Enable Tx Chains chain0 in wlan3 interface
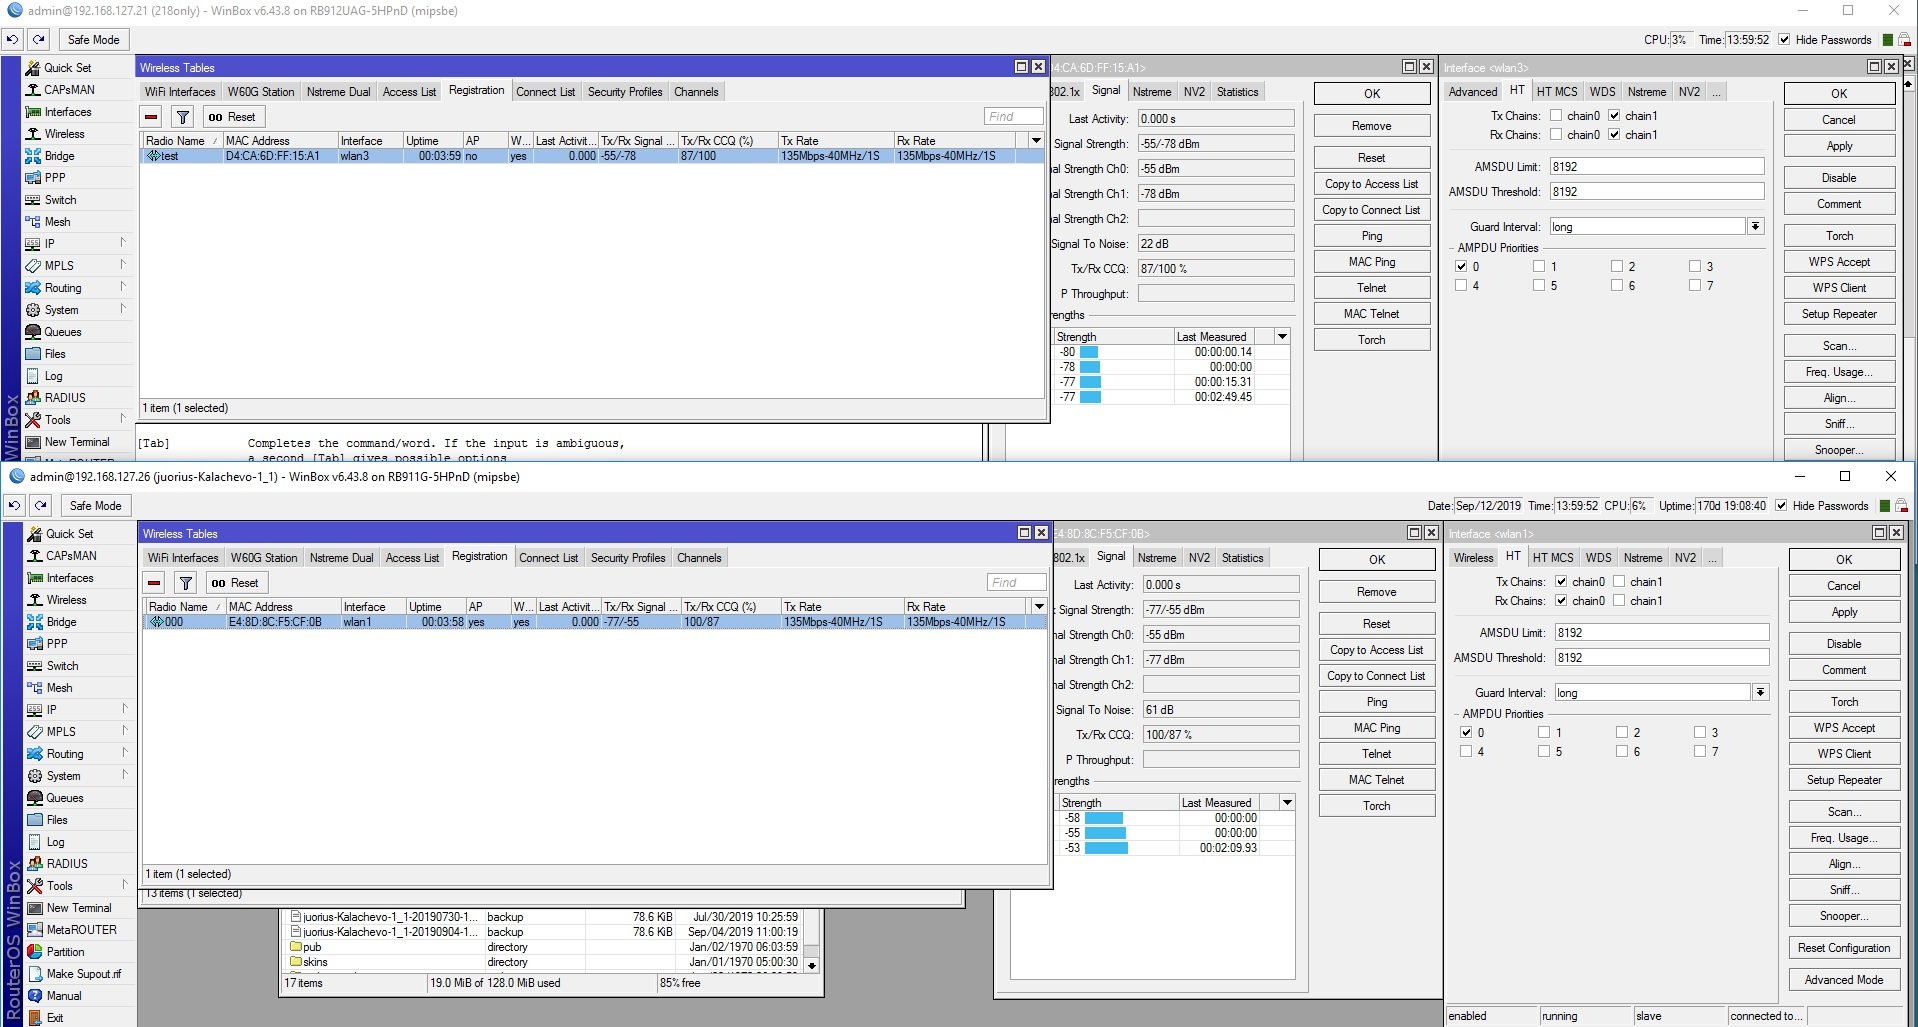The height and width of the screenshot is (1027, 1918). [1556, 116]
